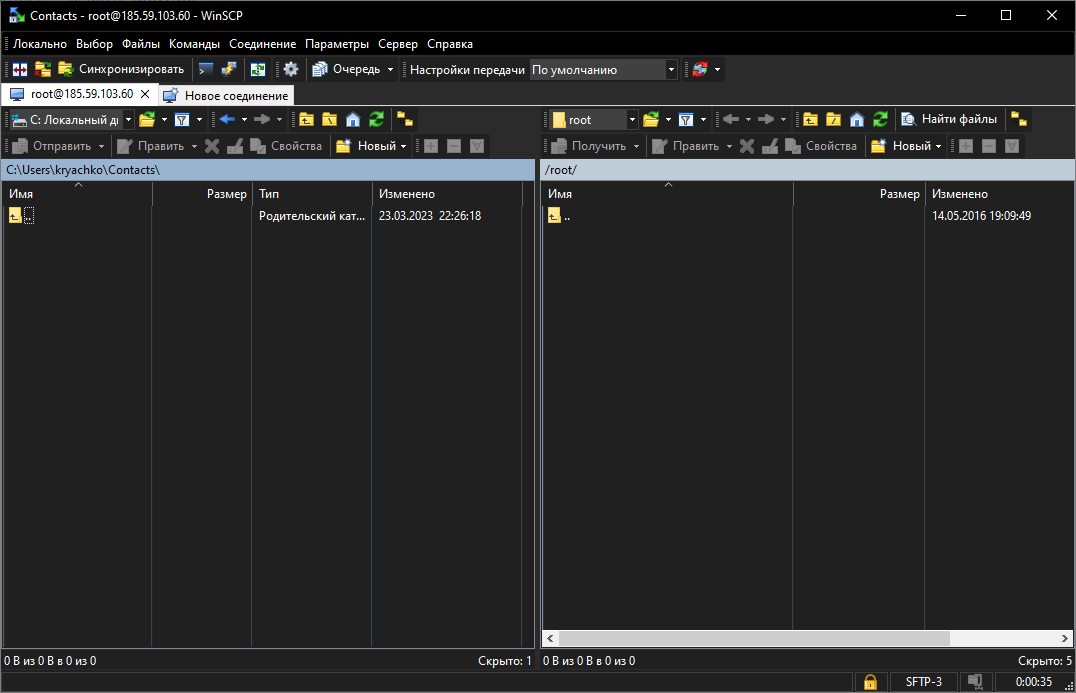The image size is (1076, 693).
Task: Click the remote open directory folder icon
Action: coord(651,120)
